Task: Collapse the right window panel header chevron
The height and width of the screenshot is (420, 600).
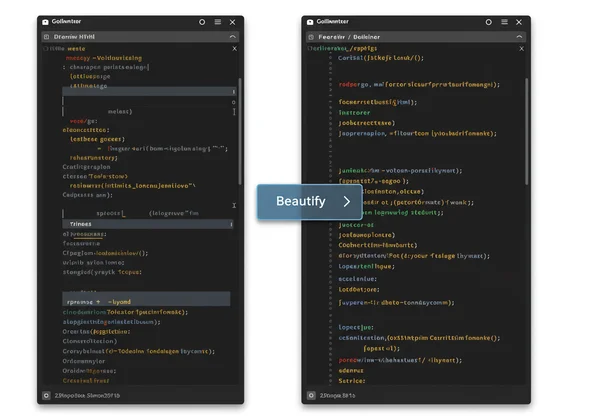Action: [x=519, y=37]
